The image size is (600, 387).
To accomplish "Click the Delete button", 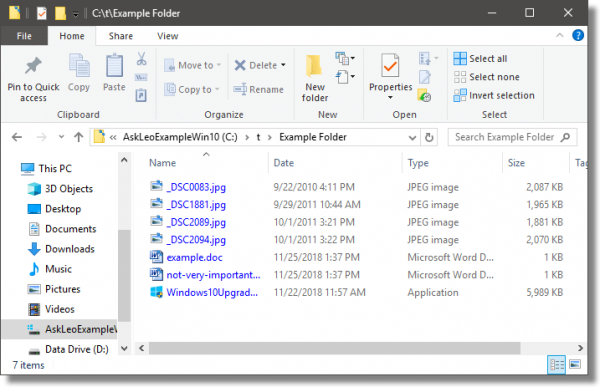I will click(256, 65).
